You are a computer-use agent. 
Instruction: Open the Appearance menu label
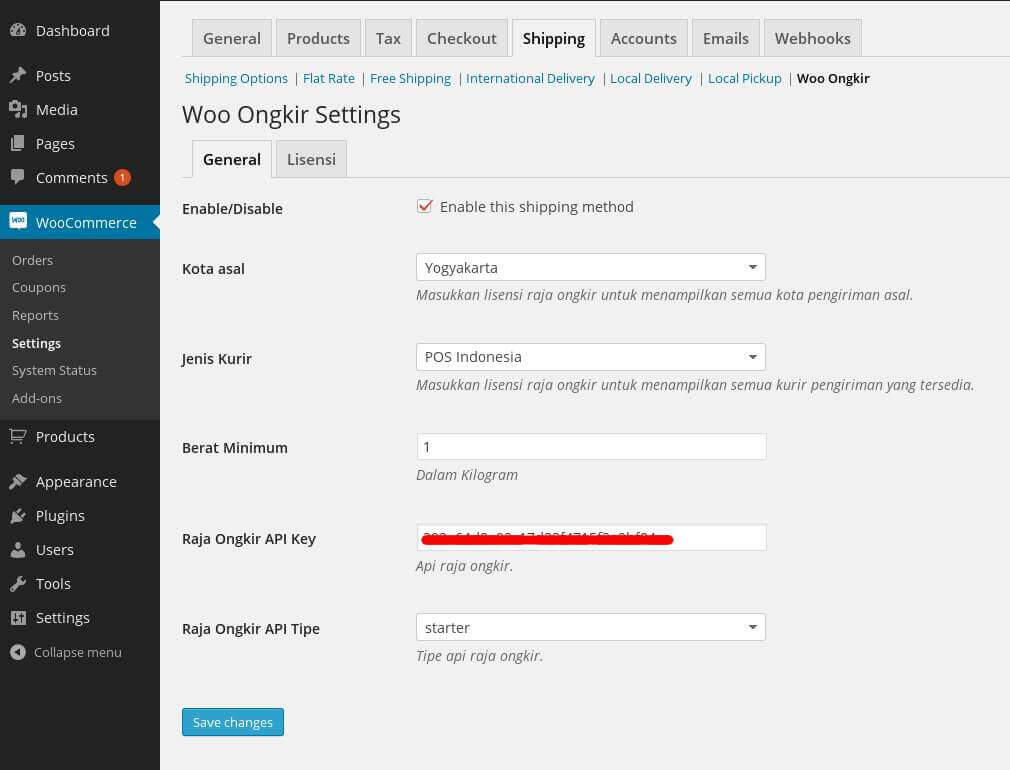point(76,482)
